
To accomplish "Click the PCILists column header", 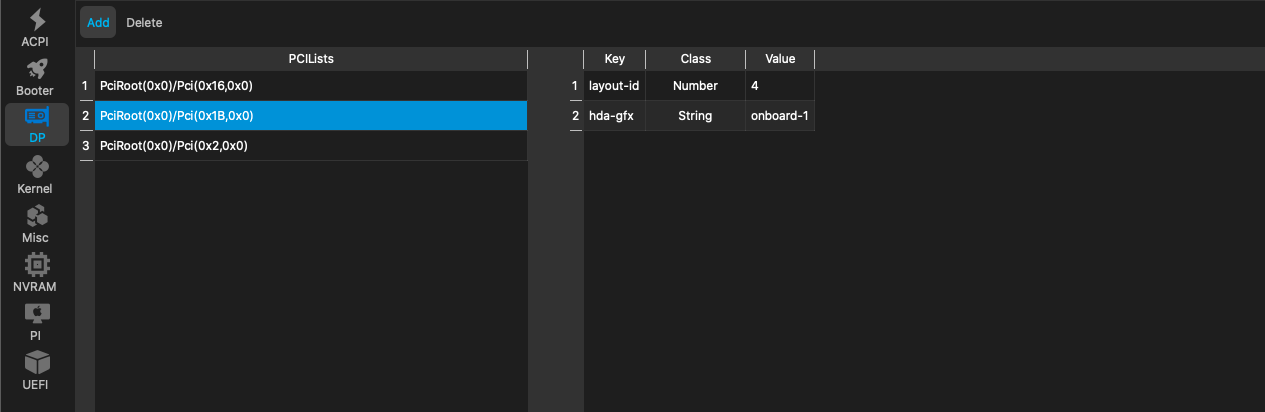I will coord(310,59).
